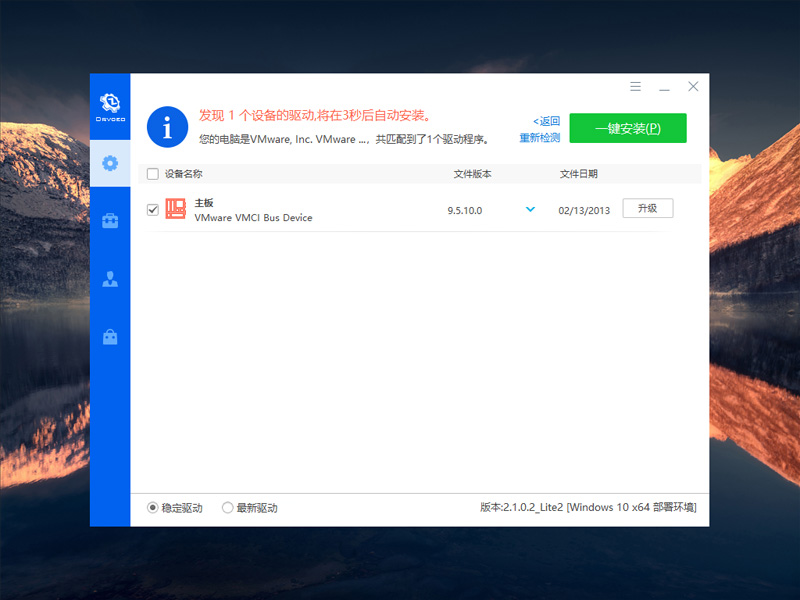The width and height of the screenshot is (800, 600).
Task: Open the gear driver tab in sidebar
Action: tap(110, 163)
